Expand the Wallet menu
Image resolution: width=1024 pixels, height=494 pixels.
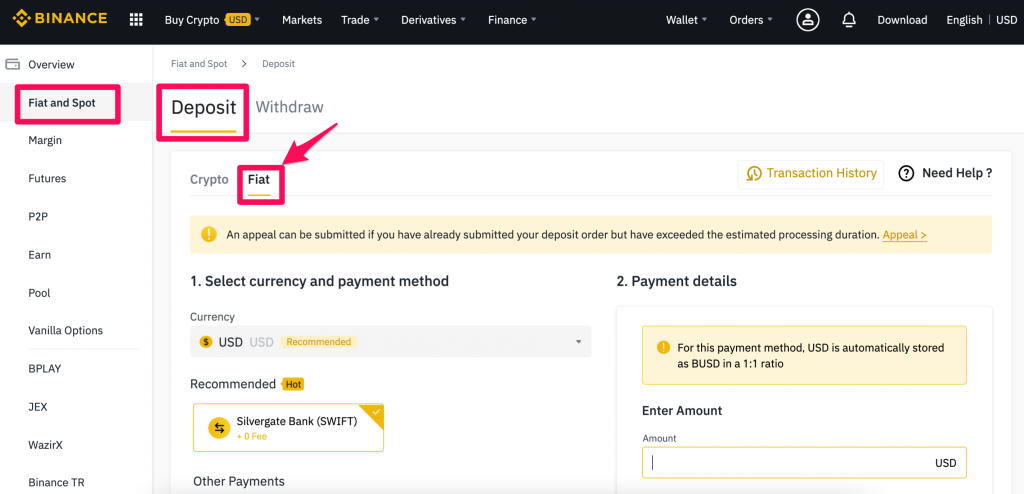686,20
